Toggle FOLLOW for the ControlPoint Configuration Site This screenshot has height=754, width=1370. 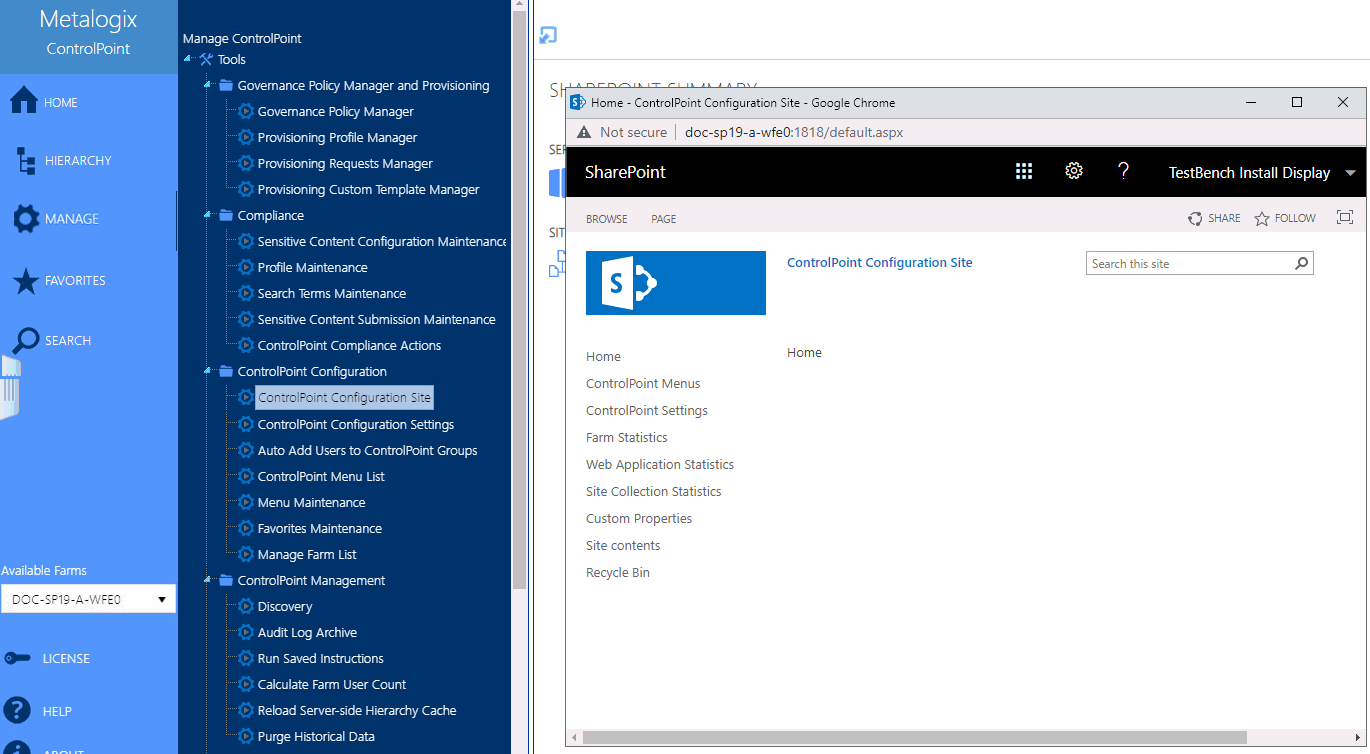tap(1284, 217)
